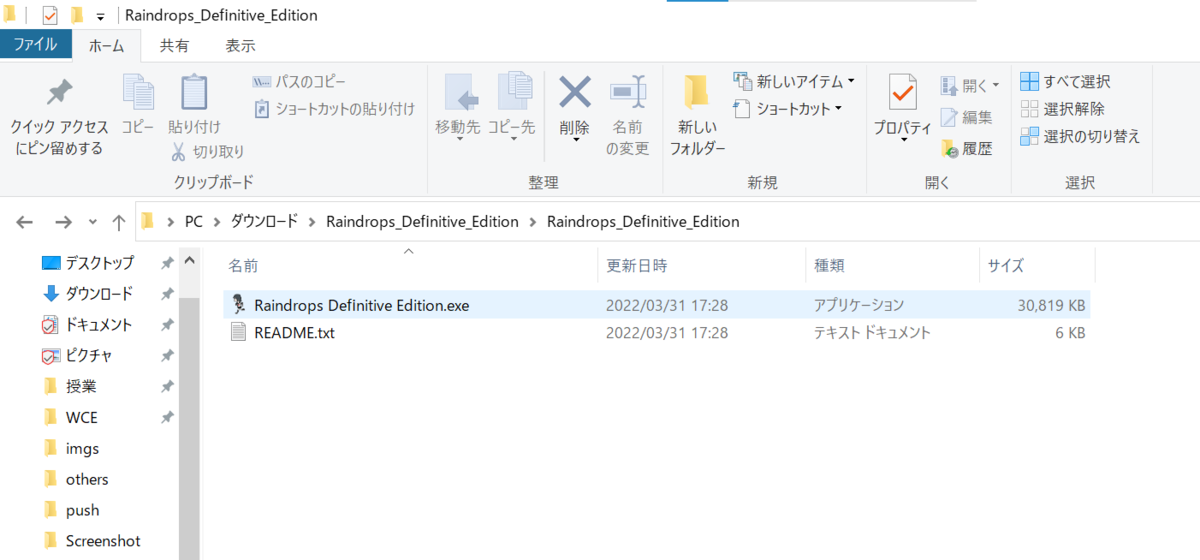Open the 授業 folder in the sidebar
The image size is (1200, 560).
(81, 387)
